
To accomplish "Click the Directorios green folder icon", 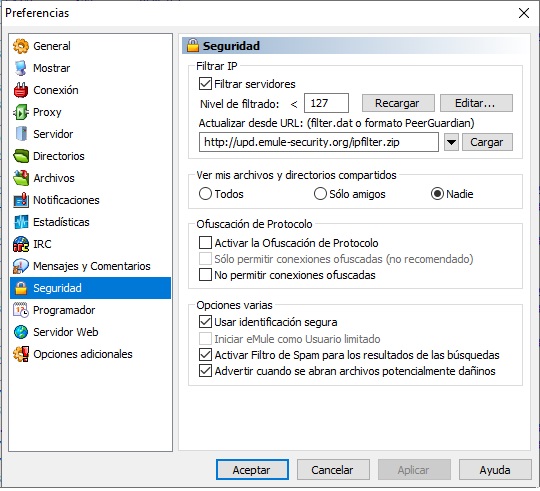I will coord(21,156).
